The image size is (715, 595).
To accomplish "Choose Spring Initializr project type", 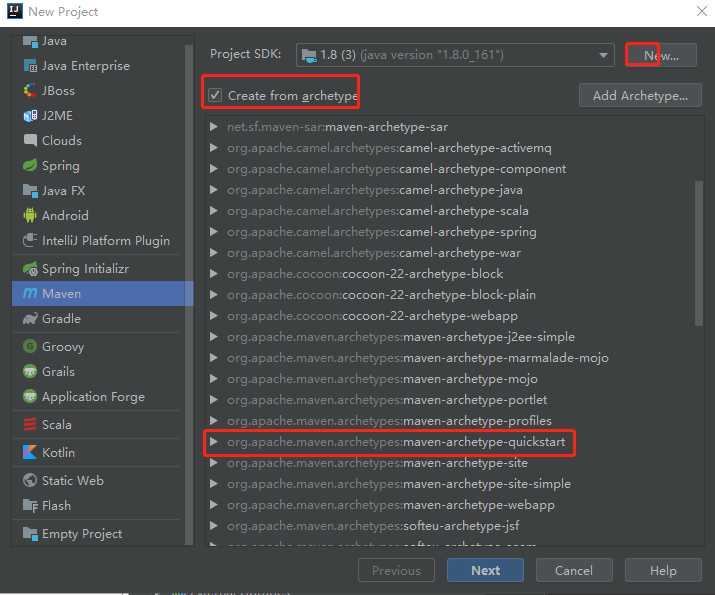I will pos(103,269).
